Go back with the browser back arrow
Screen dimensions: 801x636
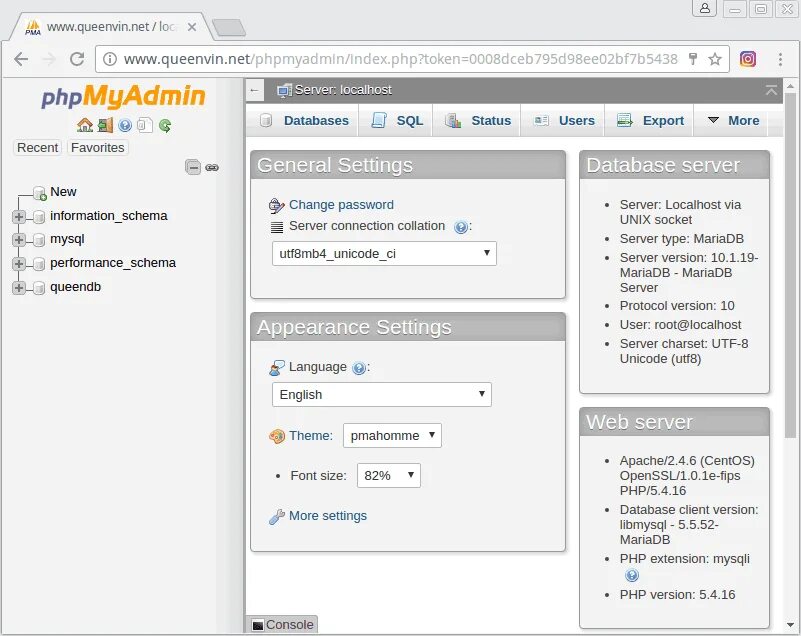[x=21, y=59]
